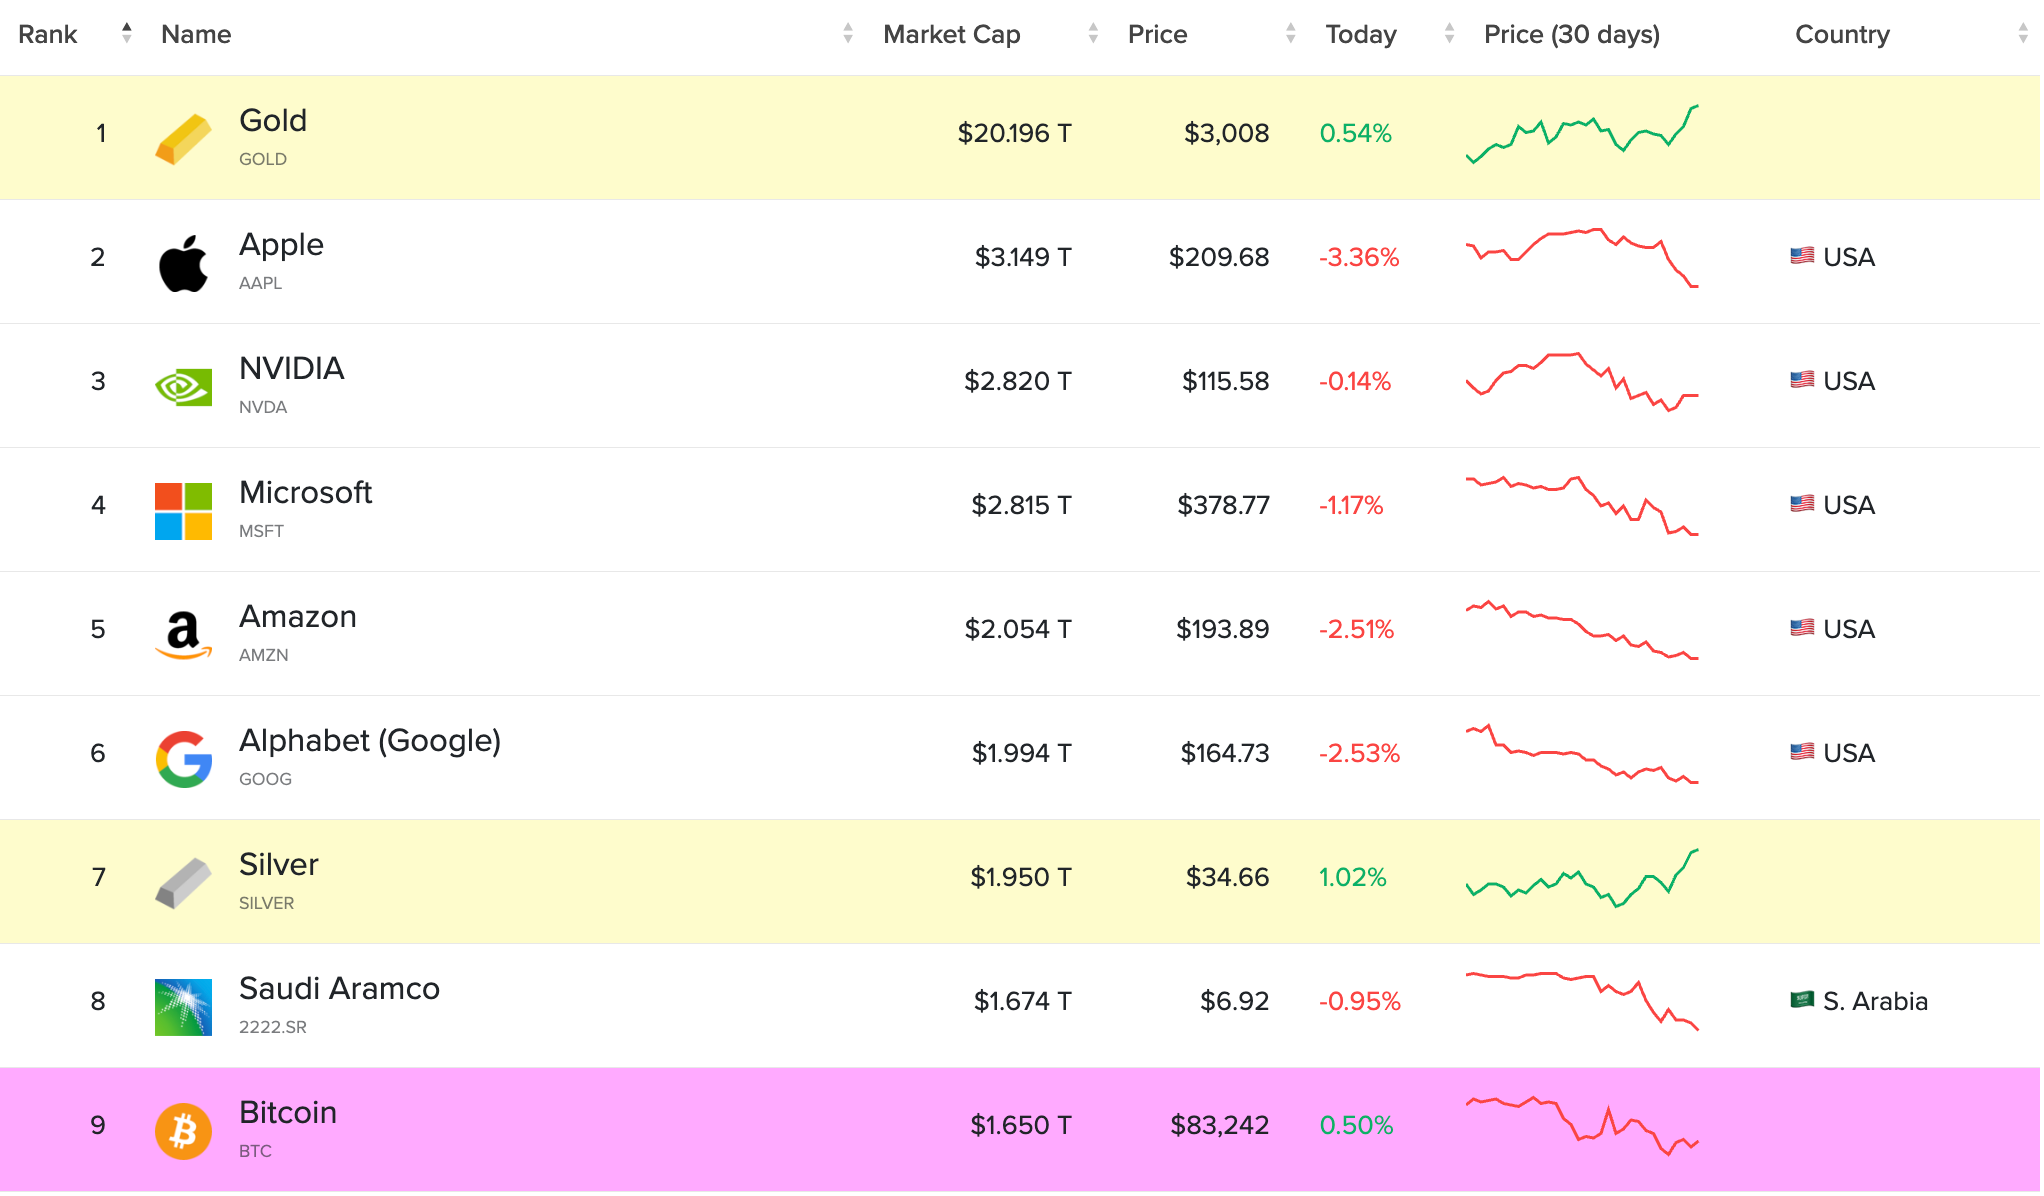Viewport: 2044px width, 1196px height.
Task: Click the Silver bar icon
Action: pyautogui.click(x=183, y=883)
